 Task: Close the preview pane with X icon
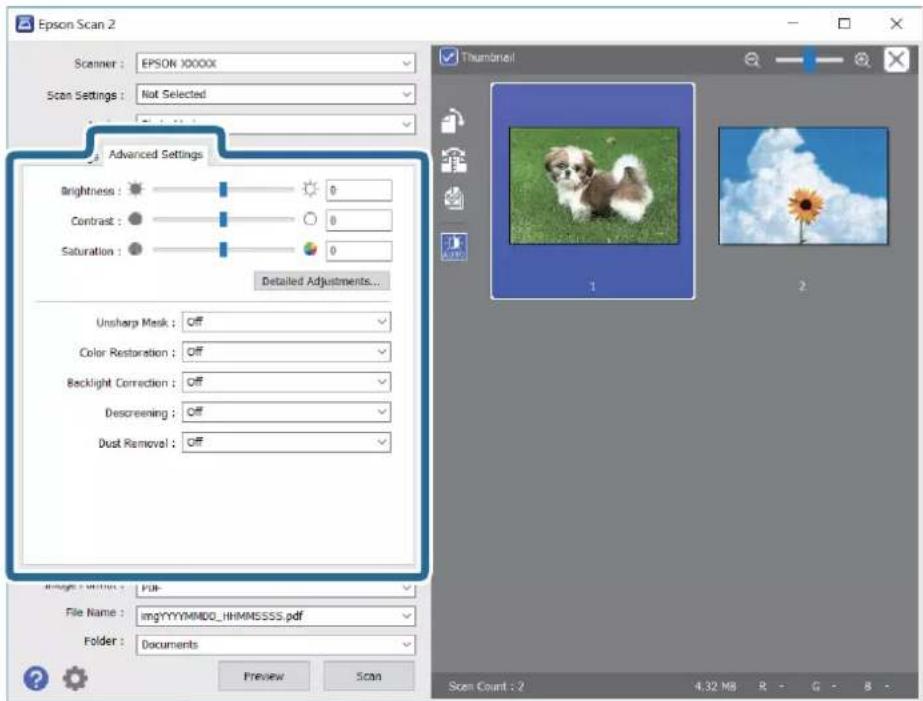896,59
